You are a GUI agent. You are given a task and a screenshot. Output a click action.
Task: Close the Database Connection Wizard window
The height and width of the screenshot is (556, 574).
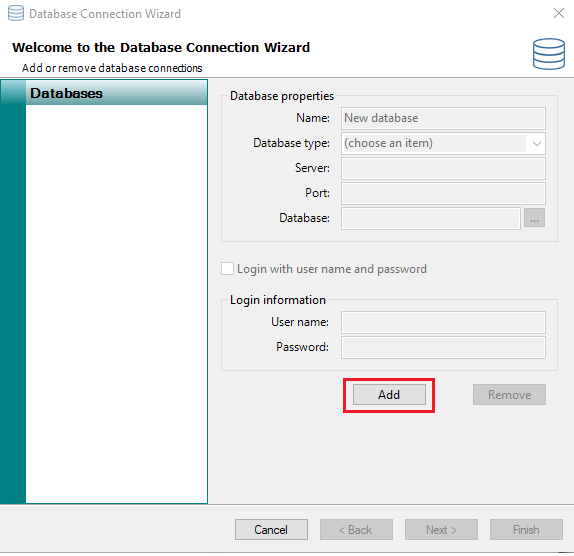pos(559,13)
